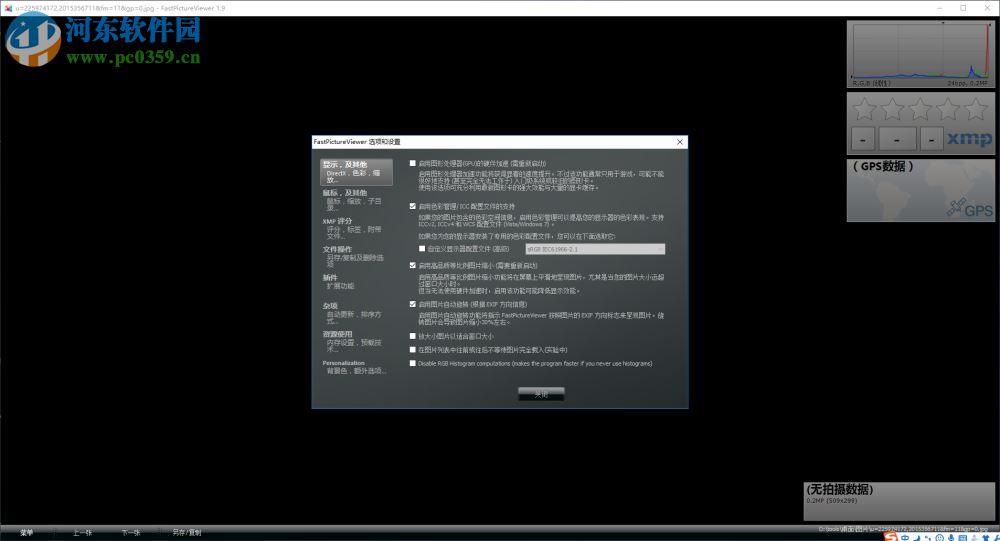Image resolution: width=1000 pixels, height=541 pixels.
Task: Click the GPS satellite icon
Action: point(955,206)
